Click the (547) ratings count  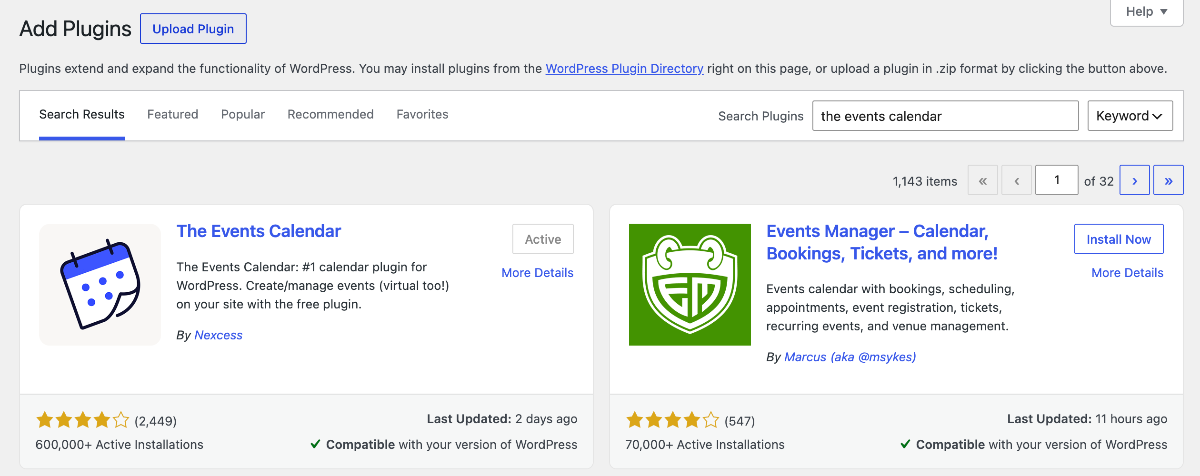pyautogui.click(x=740, y=421)
